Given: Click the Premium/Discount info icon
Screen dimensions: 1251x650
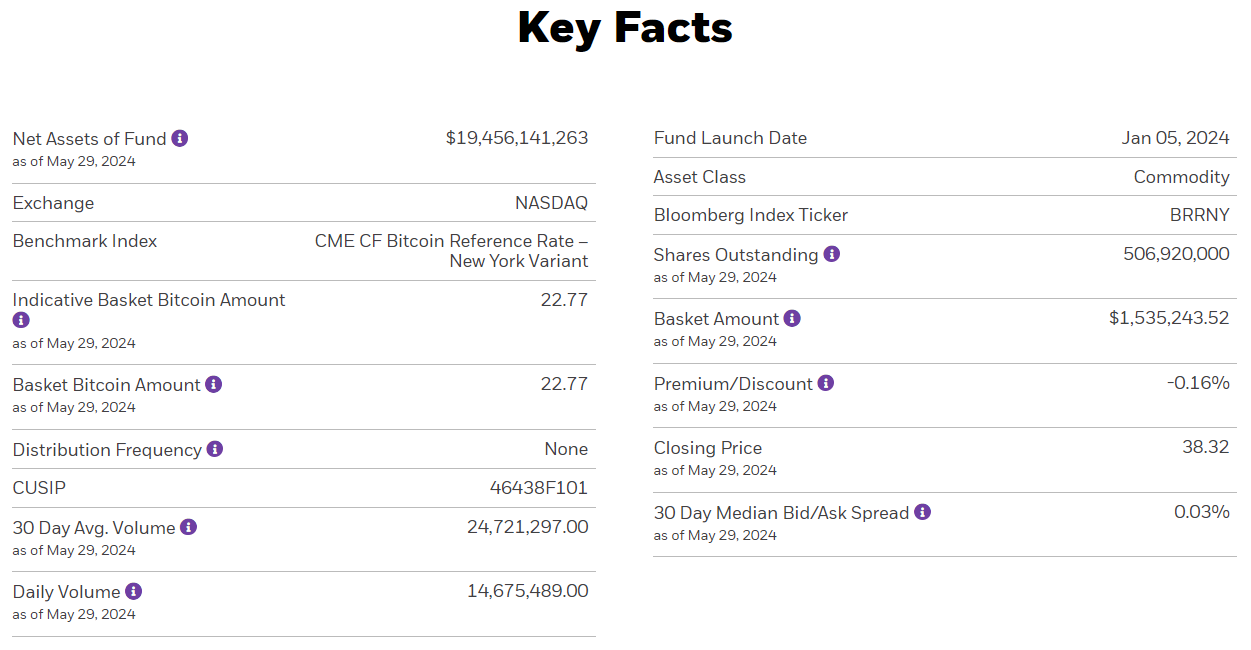Looking at the screenshot, I should 825,383.
